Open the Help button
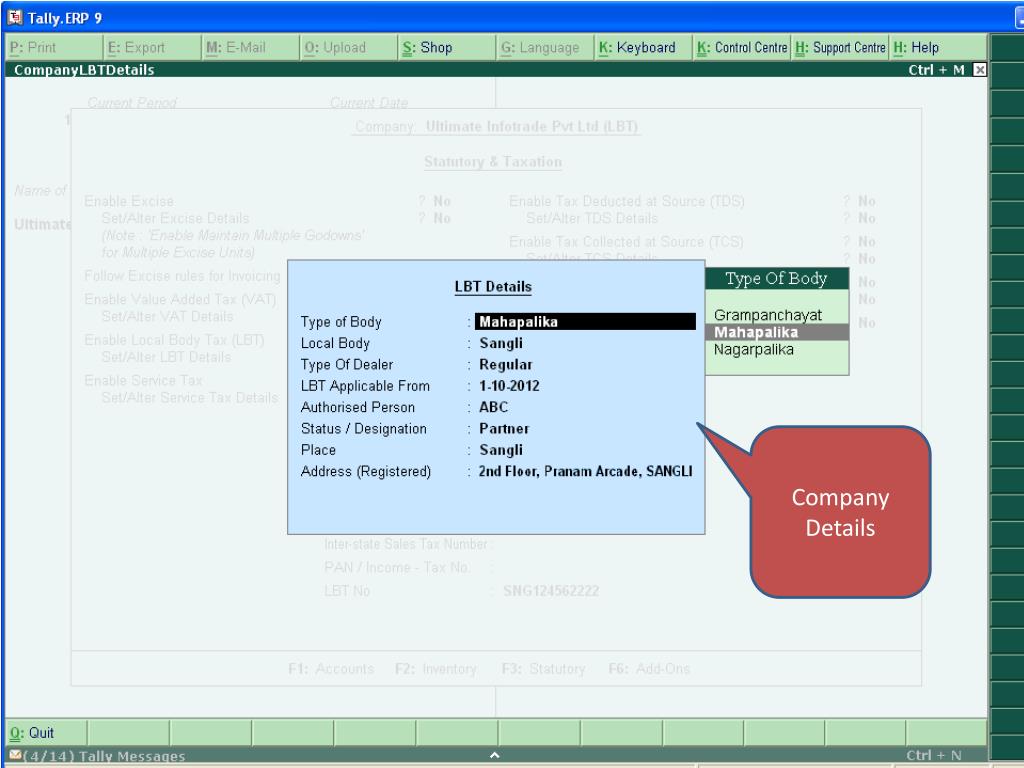The image size is (1024, 768). (x=938, y=48)
